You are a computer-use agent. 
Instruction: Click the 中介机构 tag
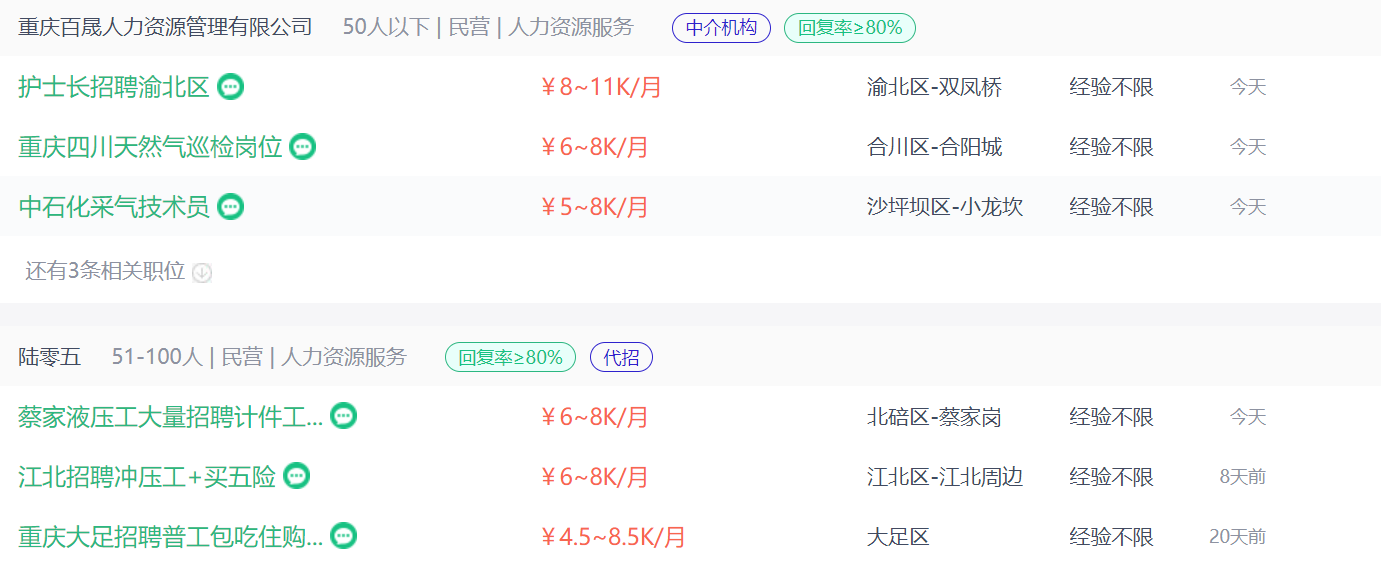coord(721,28)
